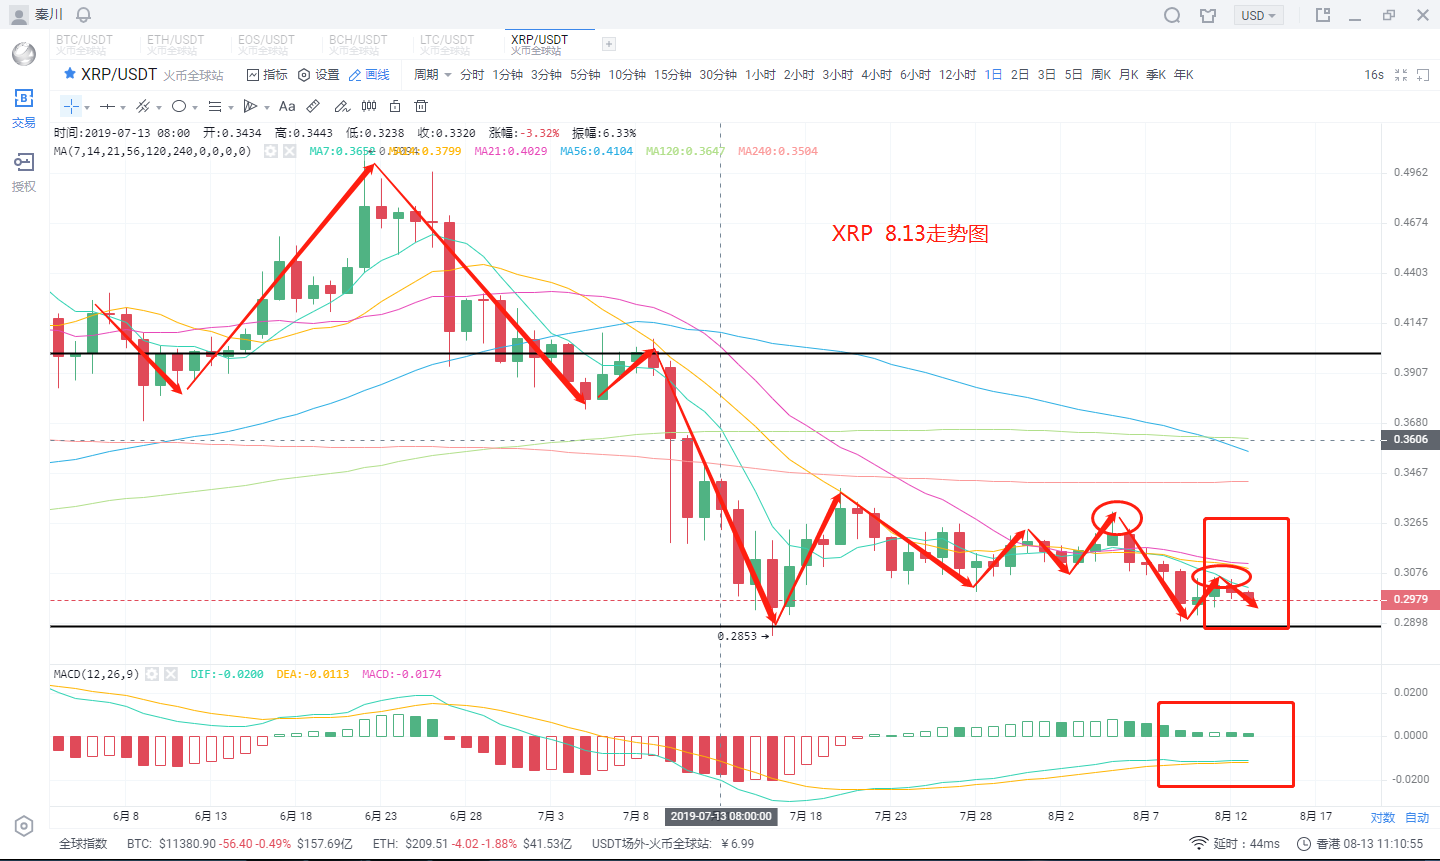Switch to the BCH/USDT tab
The width and height of the screenshot is (1440, 861).
pyautogui.click(x=358, y=44)
